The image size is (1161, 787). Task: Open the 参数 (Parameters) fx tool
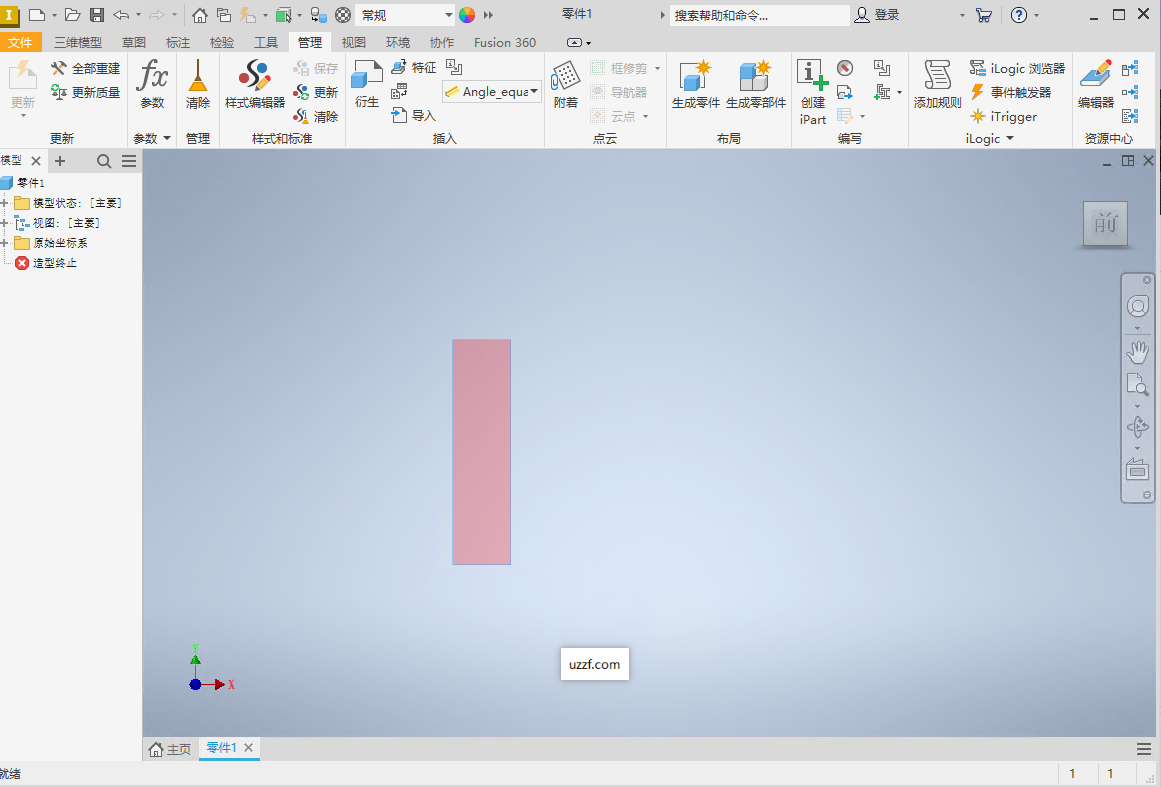(x=151, y=85)
